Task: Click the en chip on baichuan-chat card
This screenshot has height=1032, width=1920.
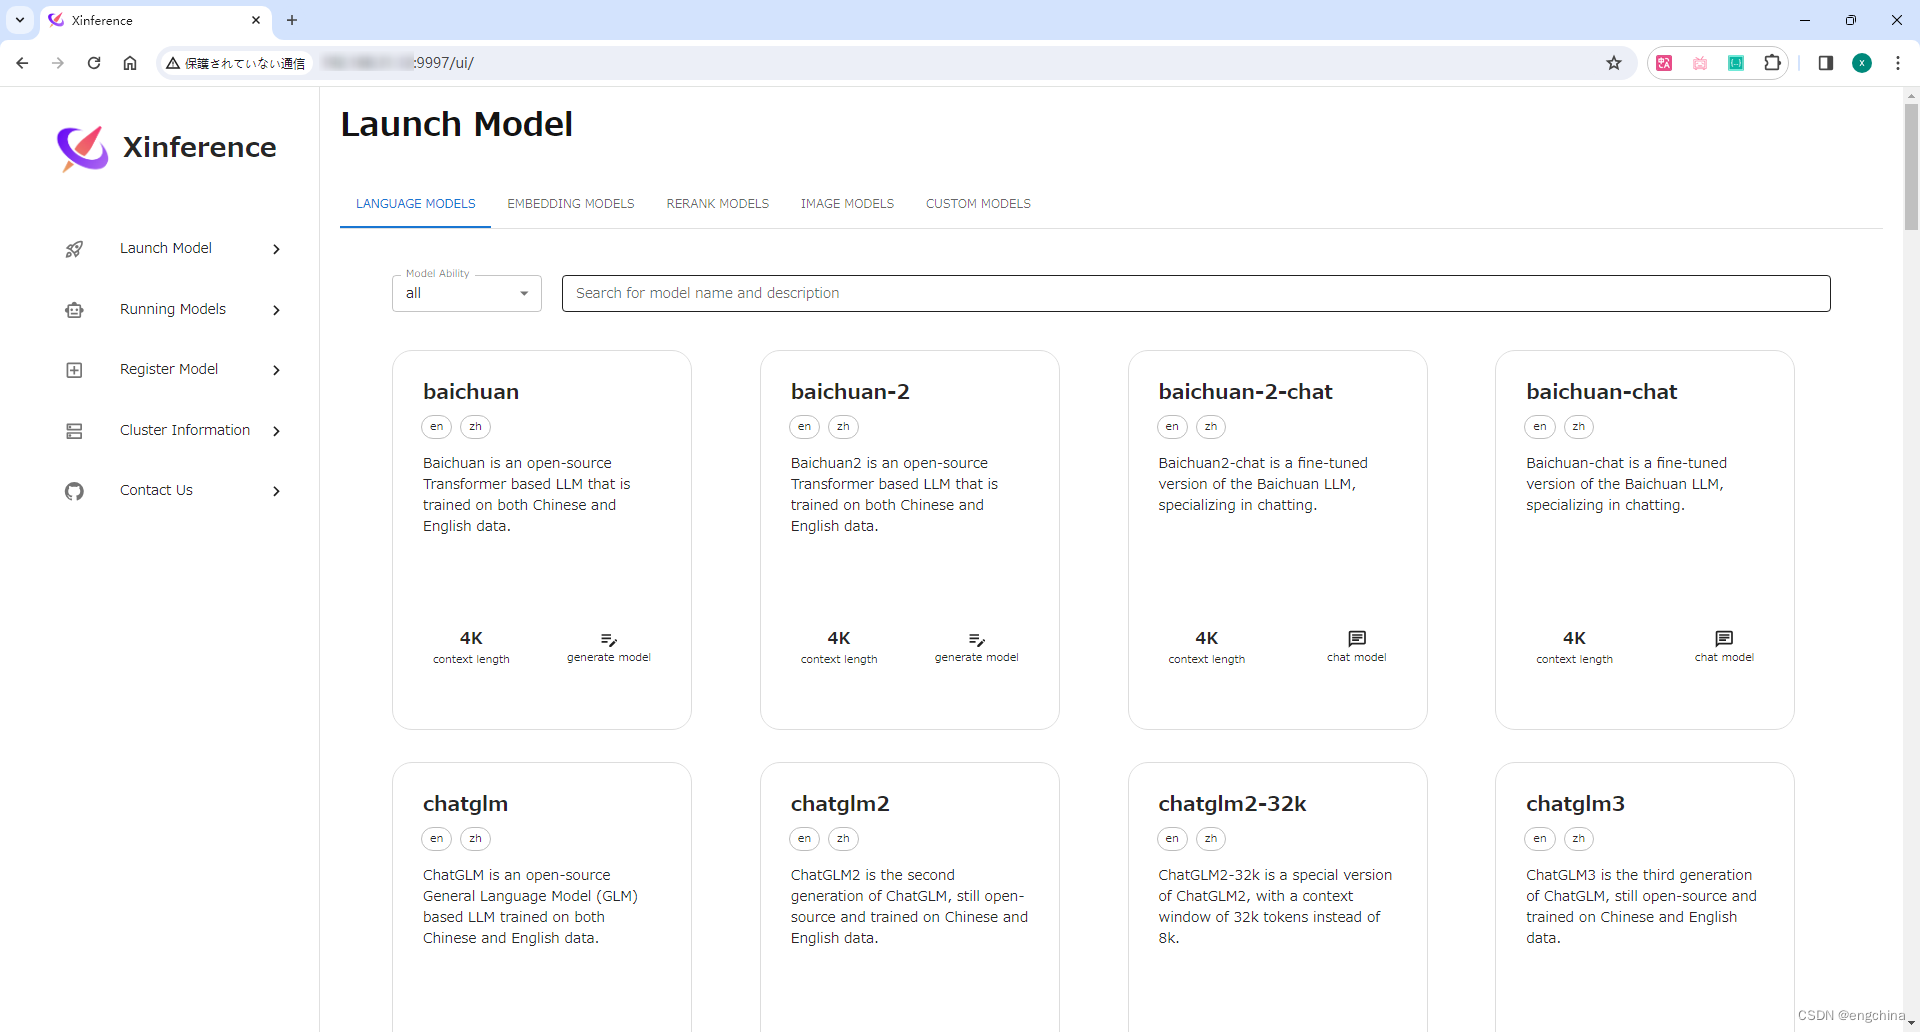Action: coord(1540,427)
